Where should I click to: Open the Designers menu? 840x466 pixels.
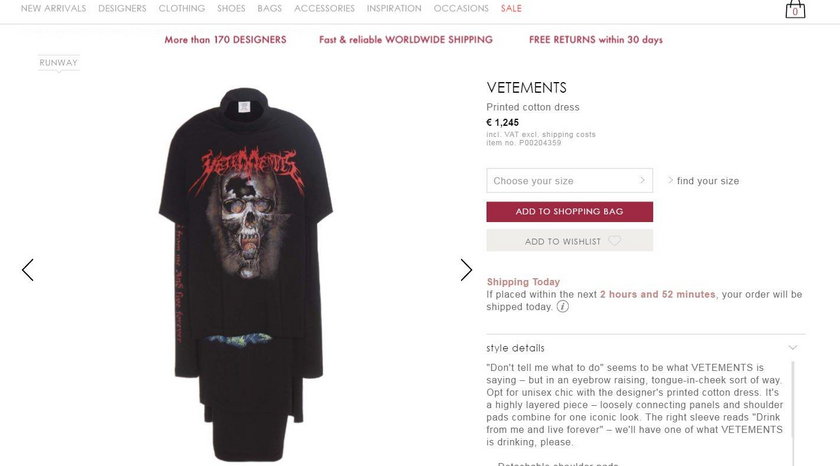(122, 9)
